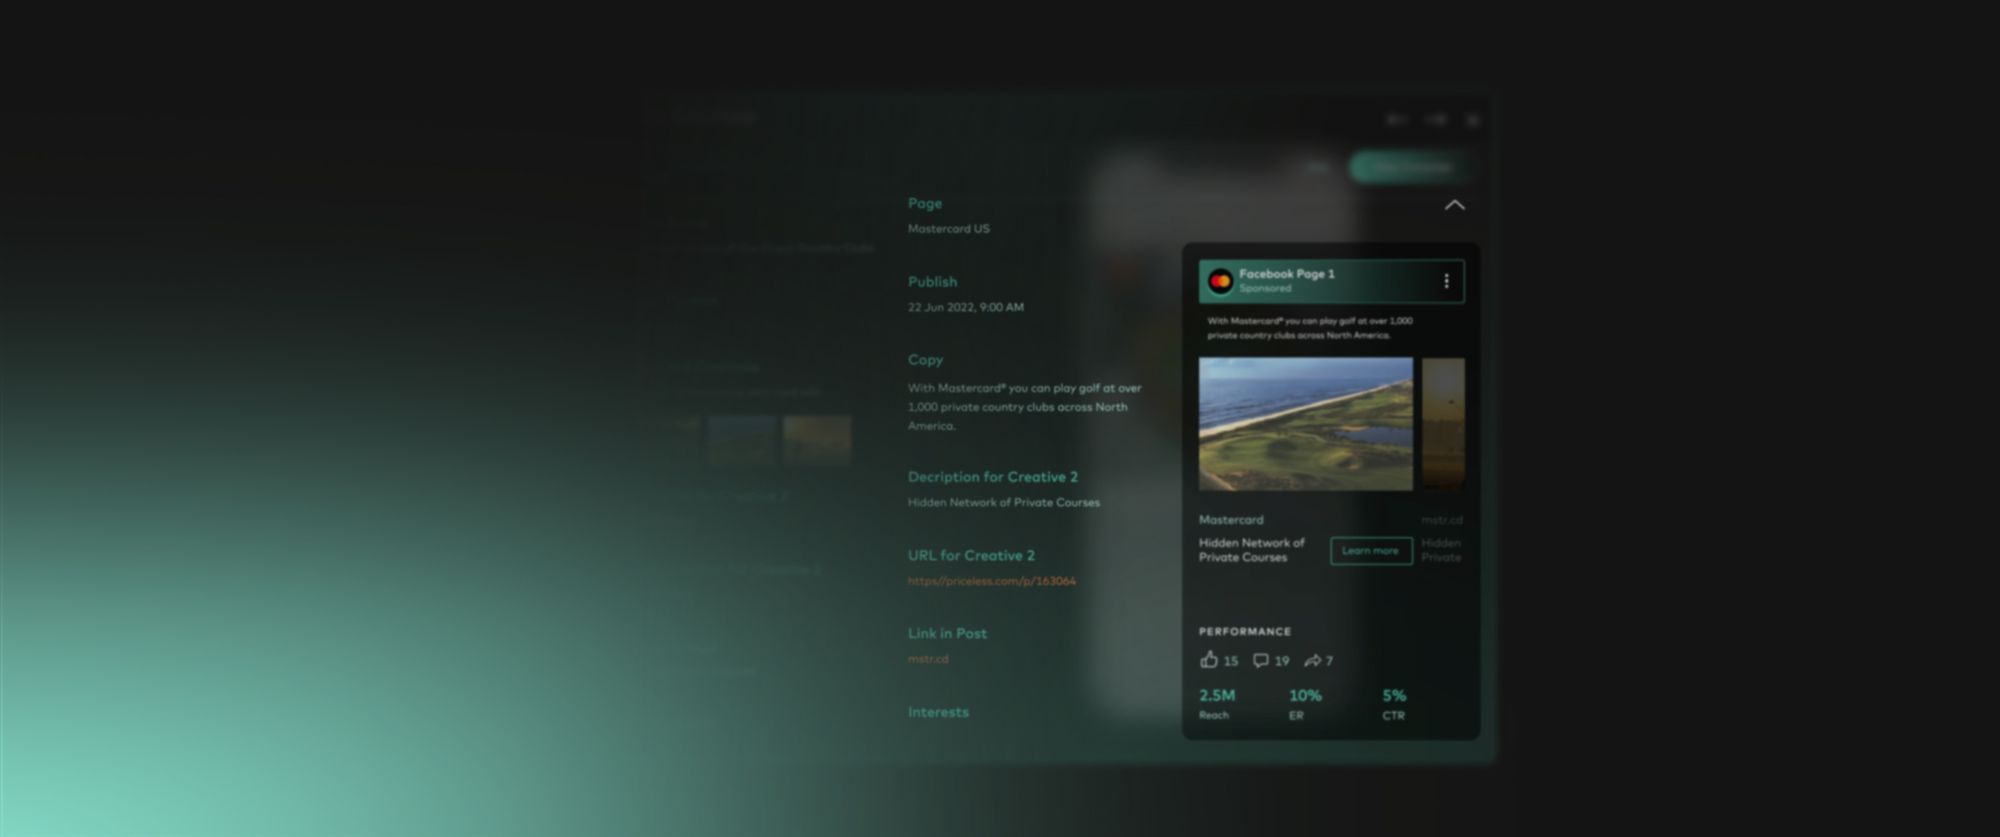Select the partially visible second carousel image

click(x=1443, y=424)
